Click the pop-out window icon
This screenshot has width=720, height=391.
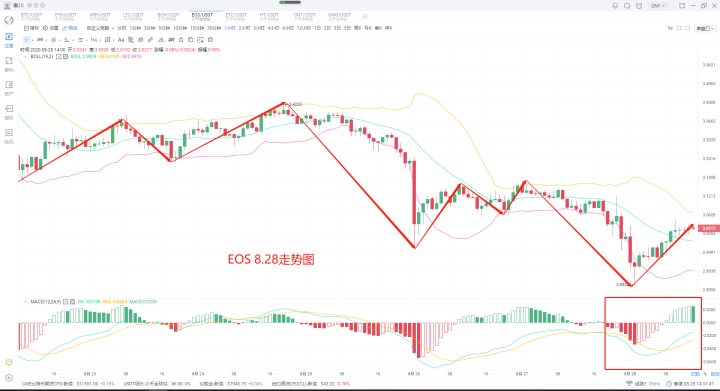pos(682,6)
